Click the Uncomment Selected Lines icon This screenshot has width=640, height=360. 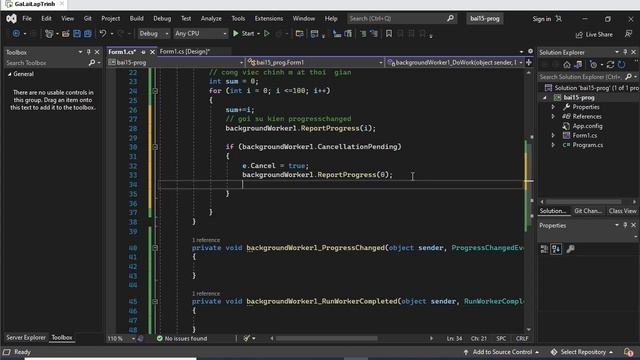tap(373, 33)
